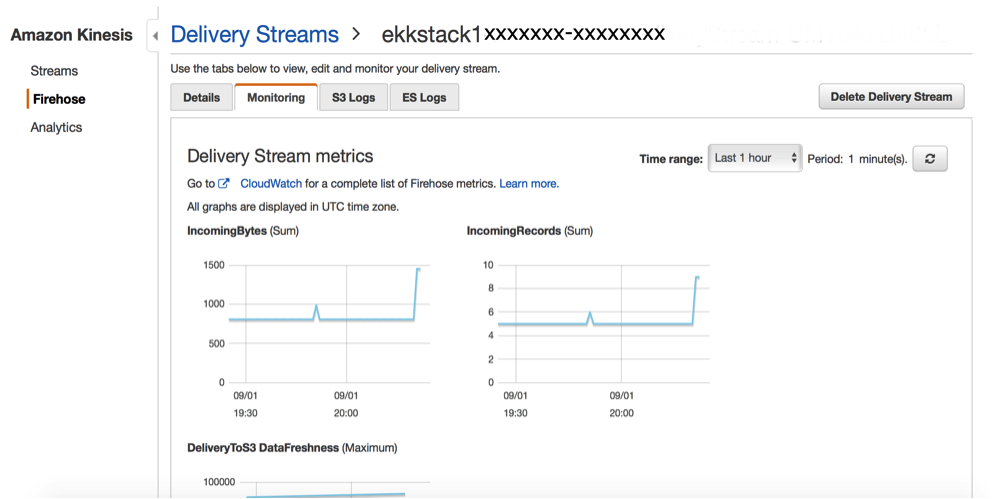Navigate to Streams in sidebar
Image resolution: width=994 pixels, height=499 pixels.
click(x=54, y=70)
